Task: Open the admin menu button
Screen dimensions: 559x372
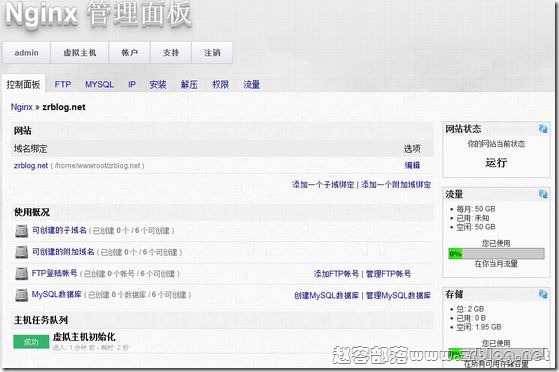Action: [x=26, y=52]
